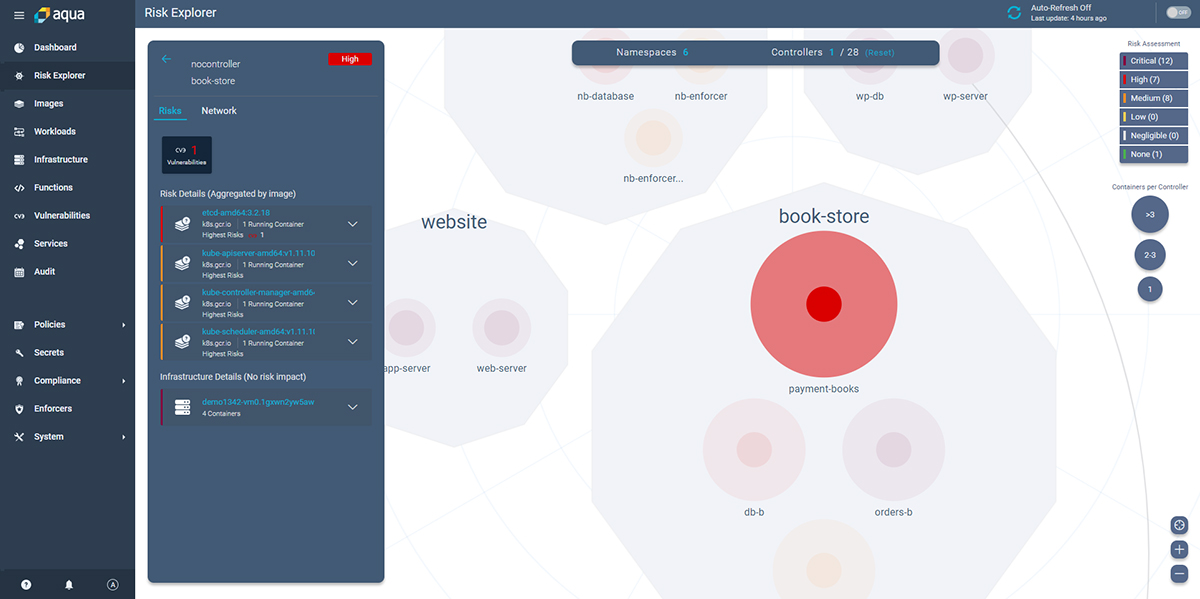
Task: Toggle the Critical (12) risk filter
Action: 1154,61
